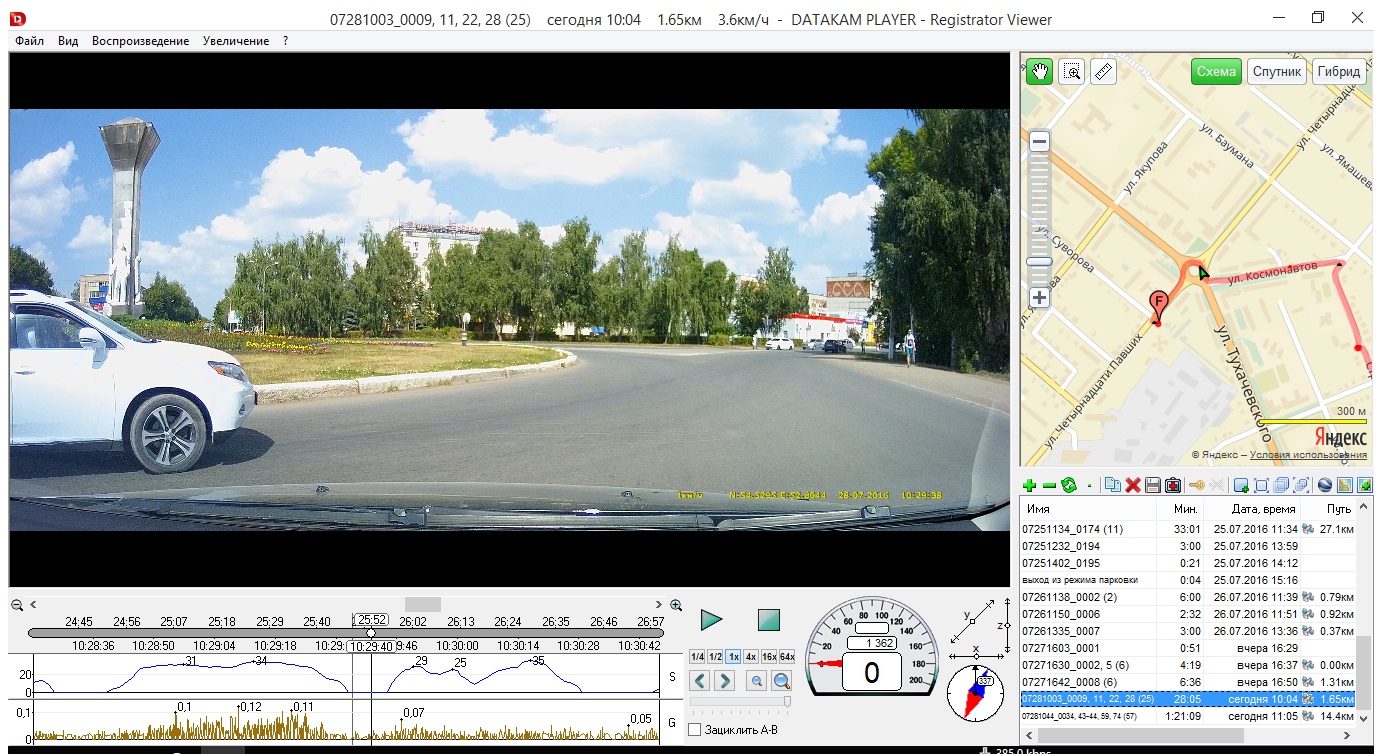Click the red X delete icon
This screenshot has width=1382, height=754.
1133,486
